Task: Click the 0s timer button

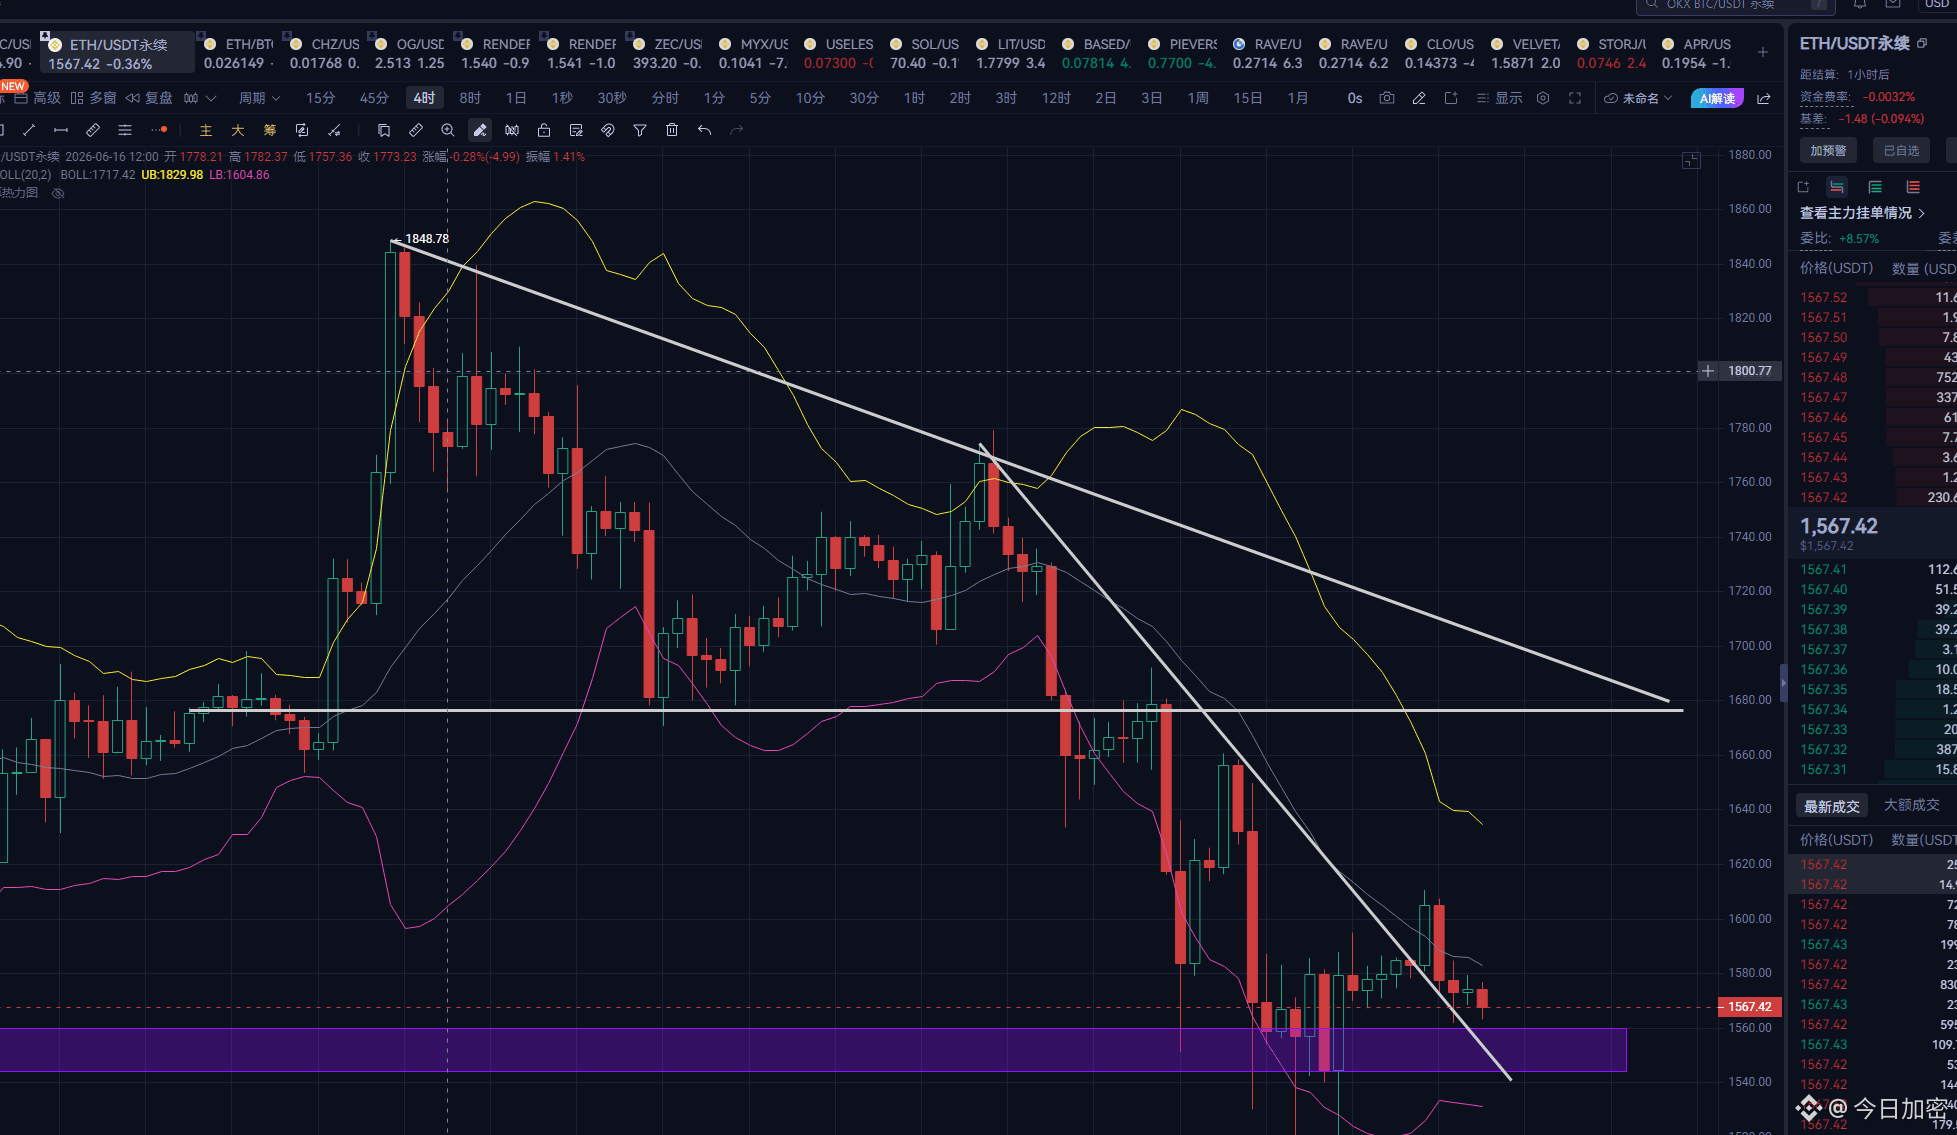Action: [x=1355, y=98]
